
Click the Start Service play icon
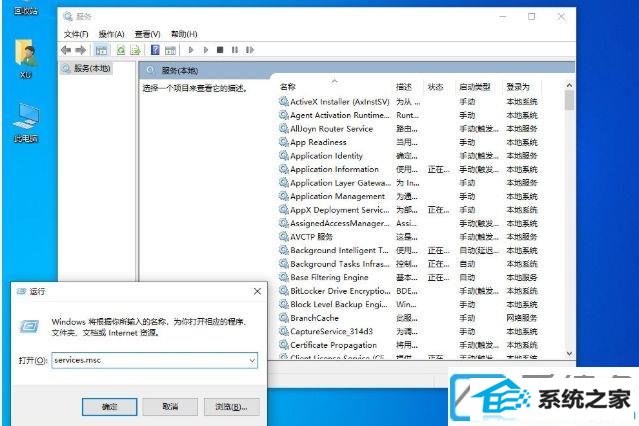[x=191, y=50]
